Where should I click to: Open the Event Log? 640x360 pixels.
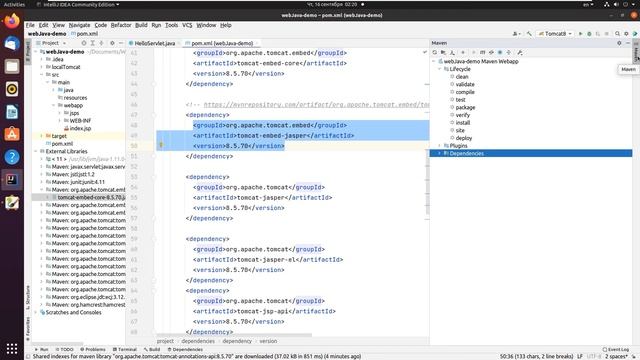tap(616, 349)
